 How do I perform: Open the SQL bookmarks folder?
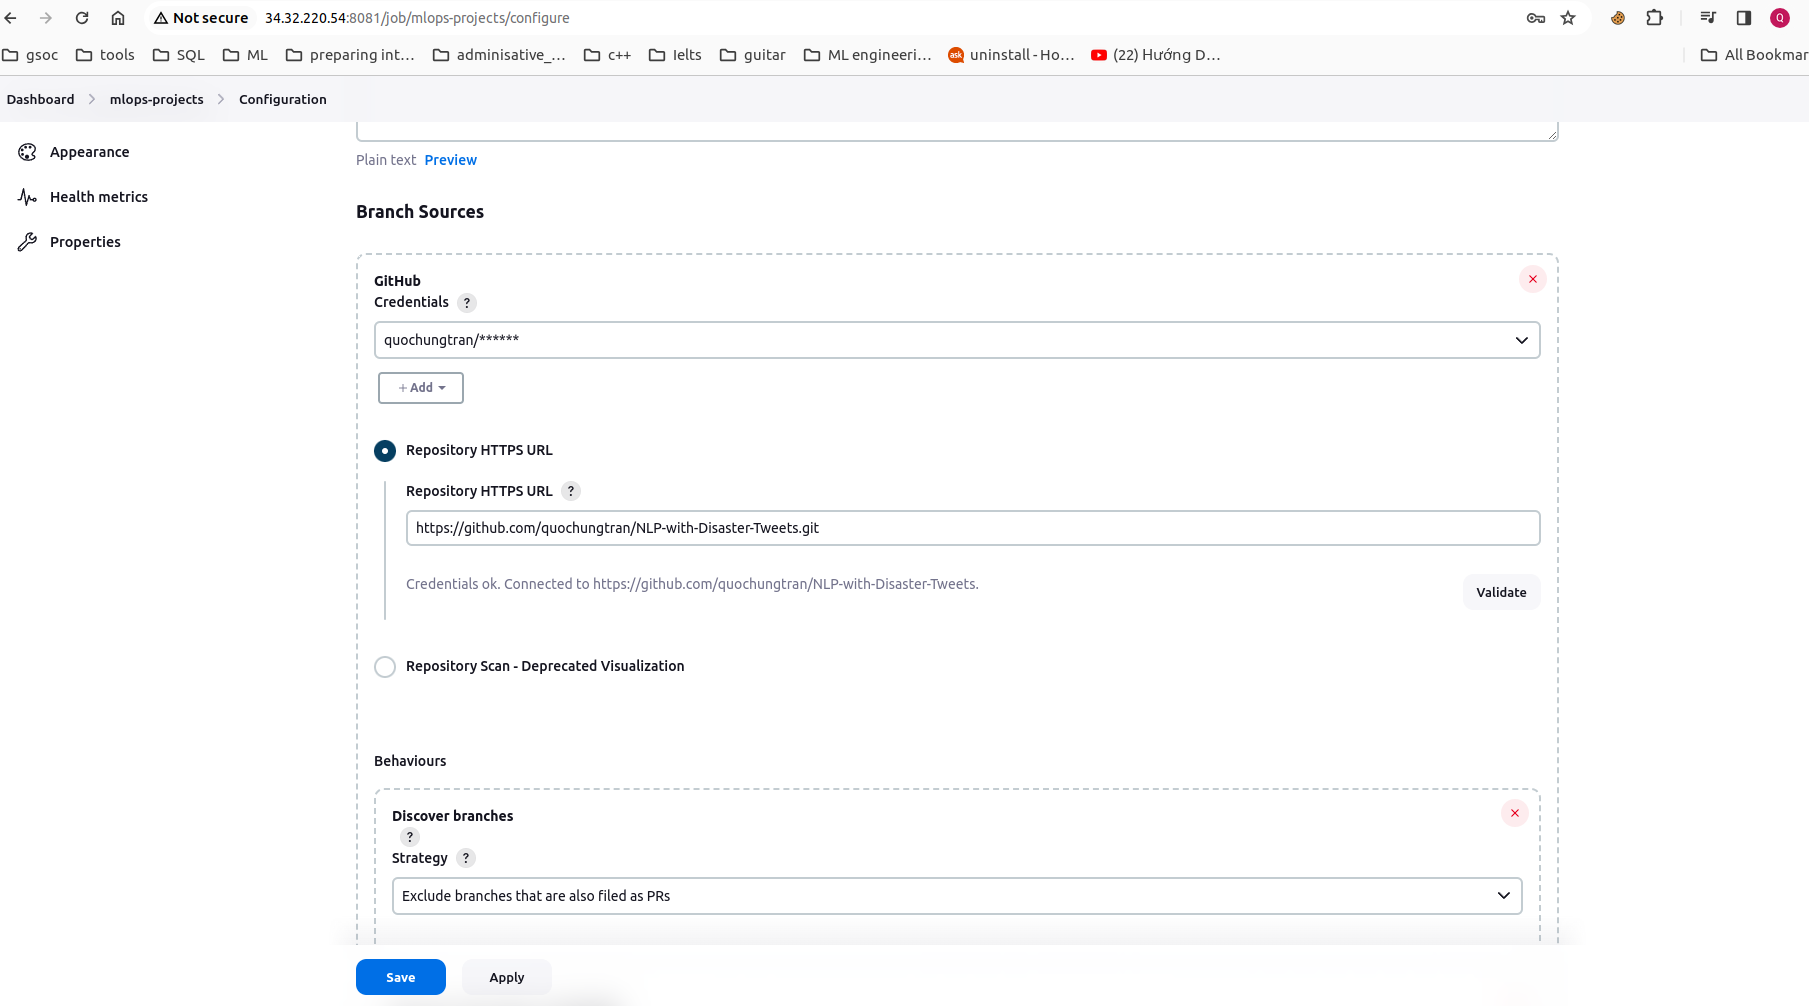pos(179,55)
